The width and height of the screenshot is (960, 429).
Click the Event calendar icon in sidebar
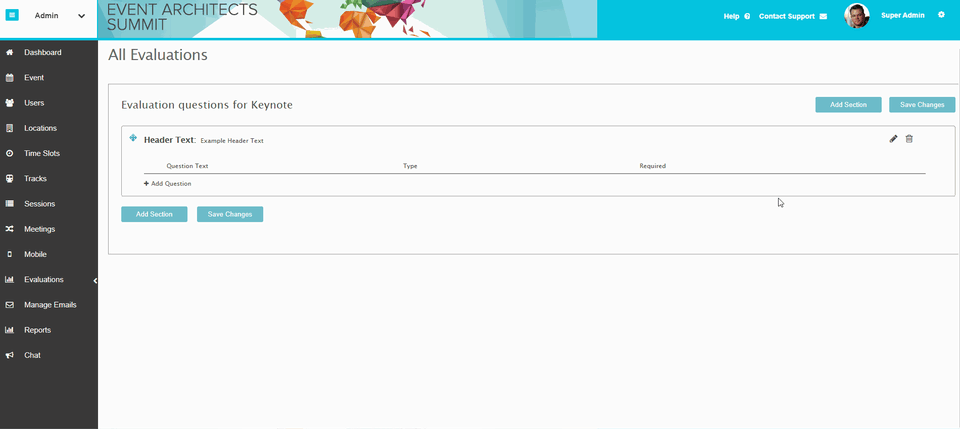coord(9,78)
